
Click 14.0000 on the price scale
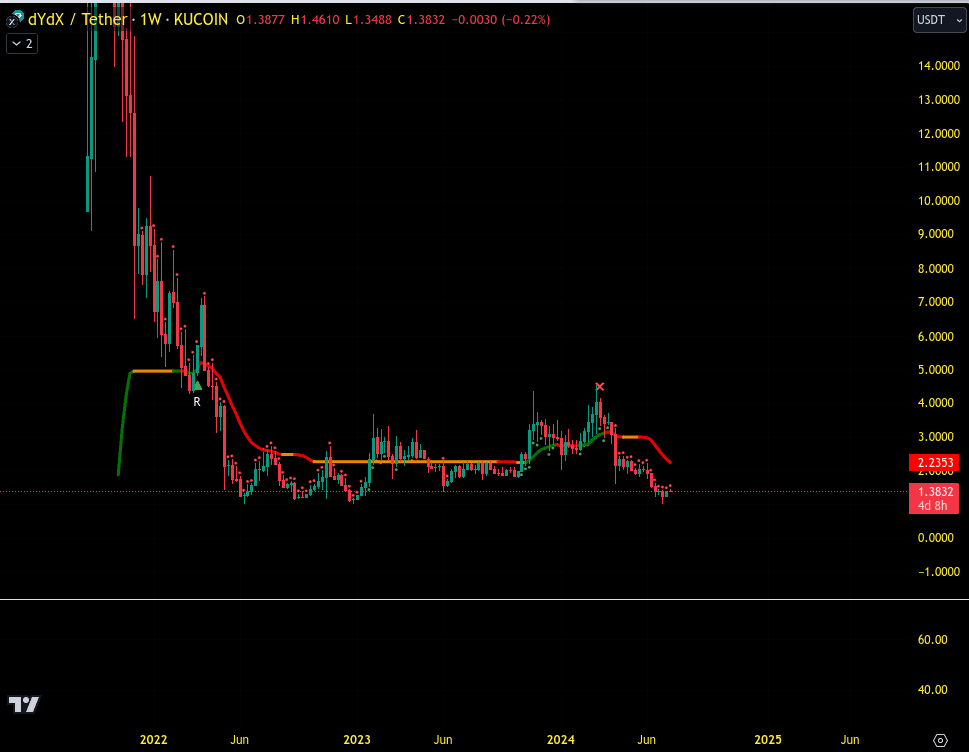[x=939, y=65]
